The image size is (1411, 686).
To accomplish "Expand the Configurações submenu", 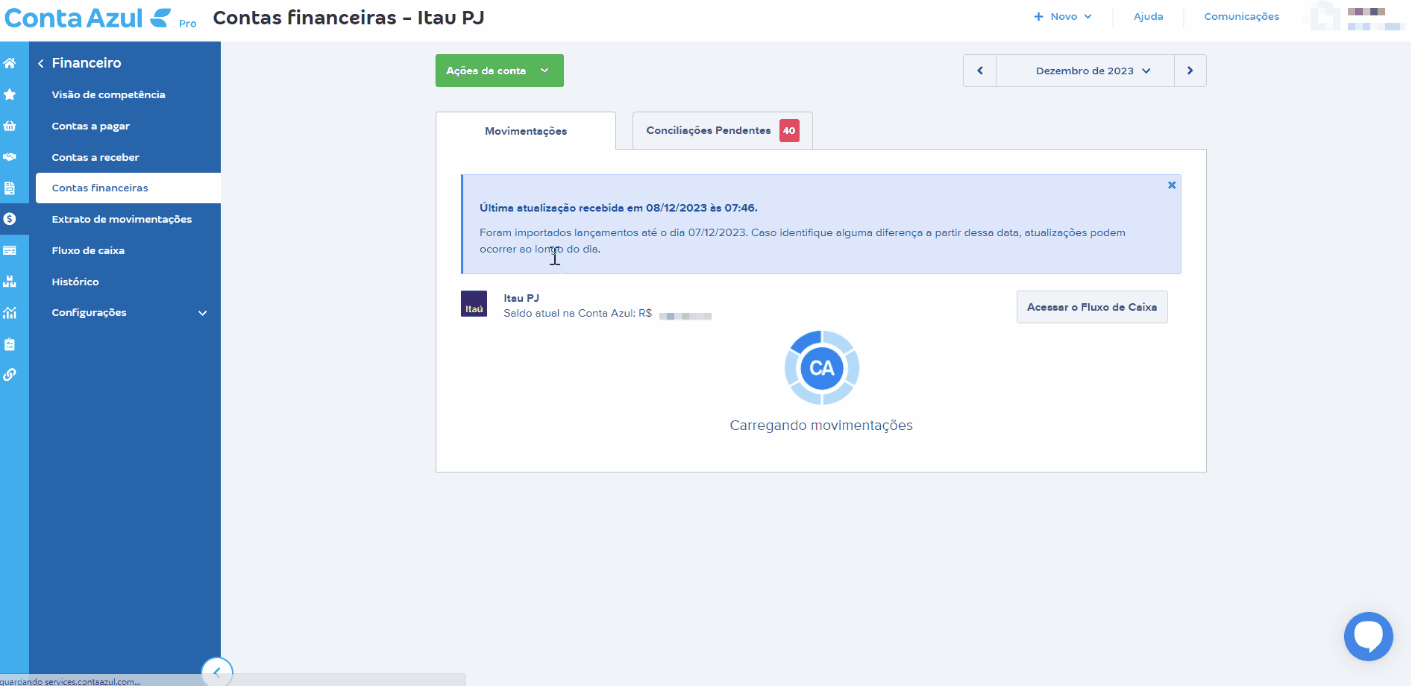I will point(128,313).
